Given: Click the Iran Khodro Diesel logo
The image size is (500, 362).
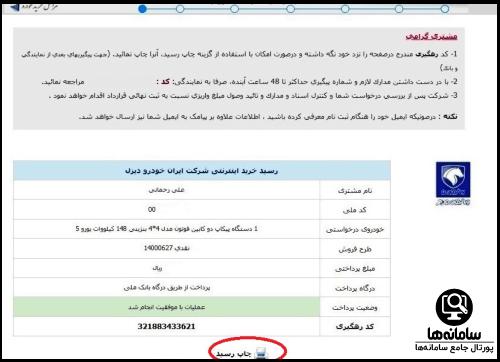Looking at the screenshot, I should [453, 183].
